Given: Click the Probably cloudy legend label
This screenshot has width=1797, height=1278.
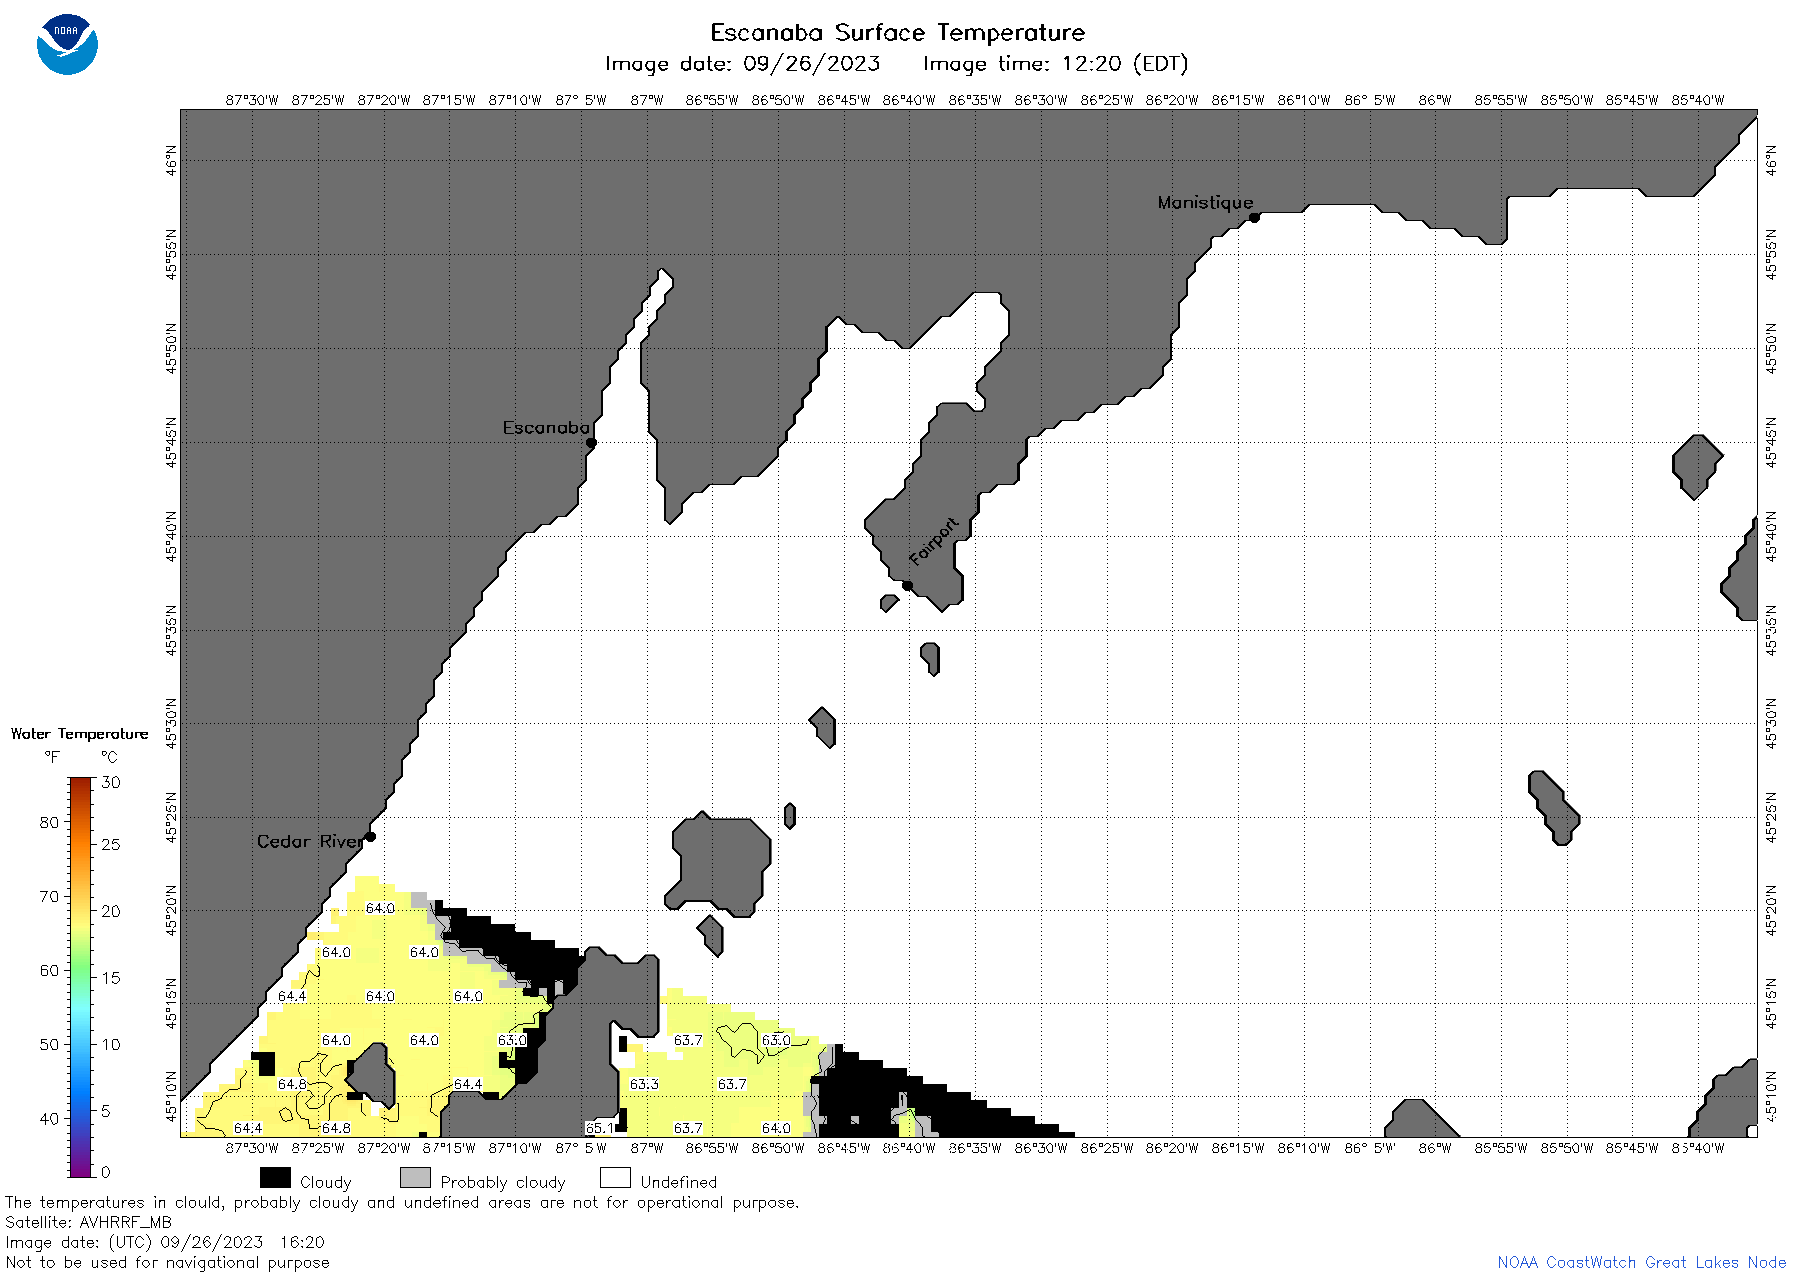Looking at the screenshot, I should tap(503, 1182).
